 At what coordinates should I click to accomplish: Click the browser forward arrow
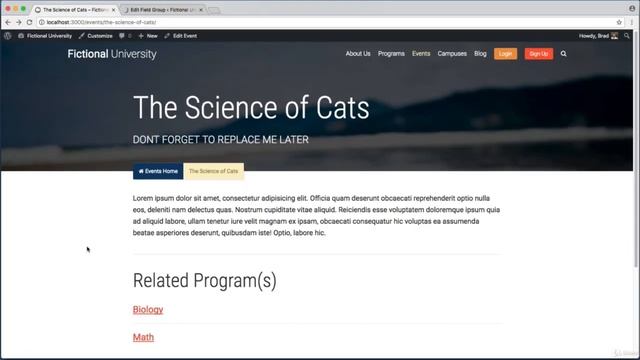point(19,22)
